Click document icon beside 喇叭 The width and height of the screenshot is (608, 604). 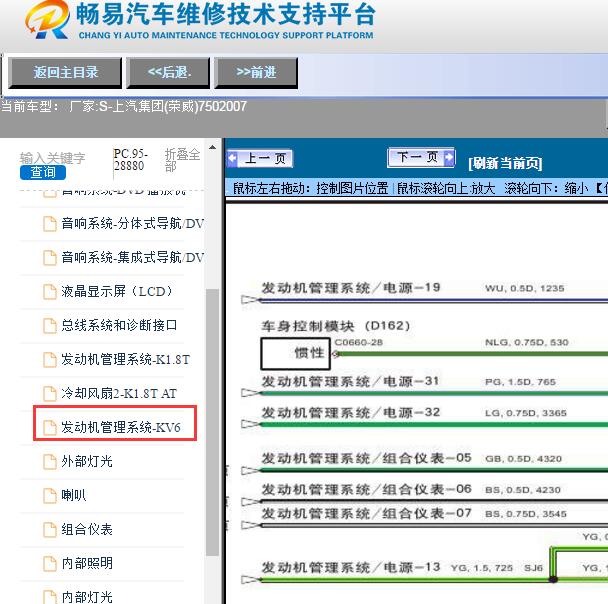[50, 496]
